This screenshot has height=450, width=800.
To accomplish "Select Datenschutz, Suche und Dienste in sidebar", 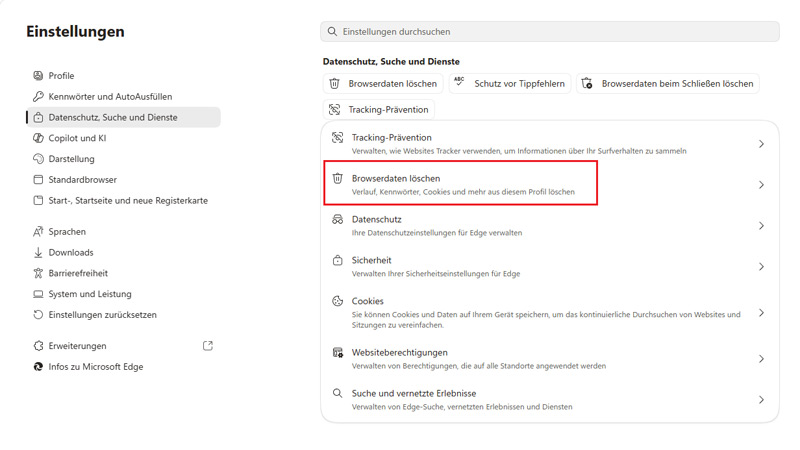I will click(x=123, y=117).
